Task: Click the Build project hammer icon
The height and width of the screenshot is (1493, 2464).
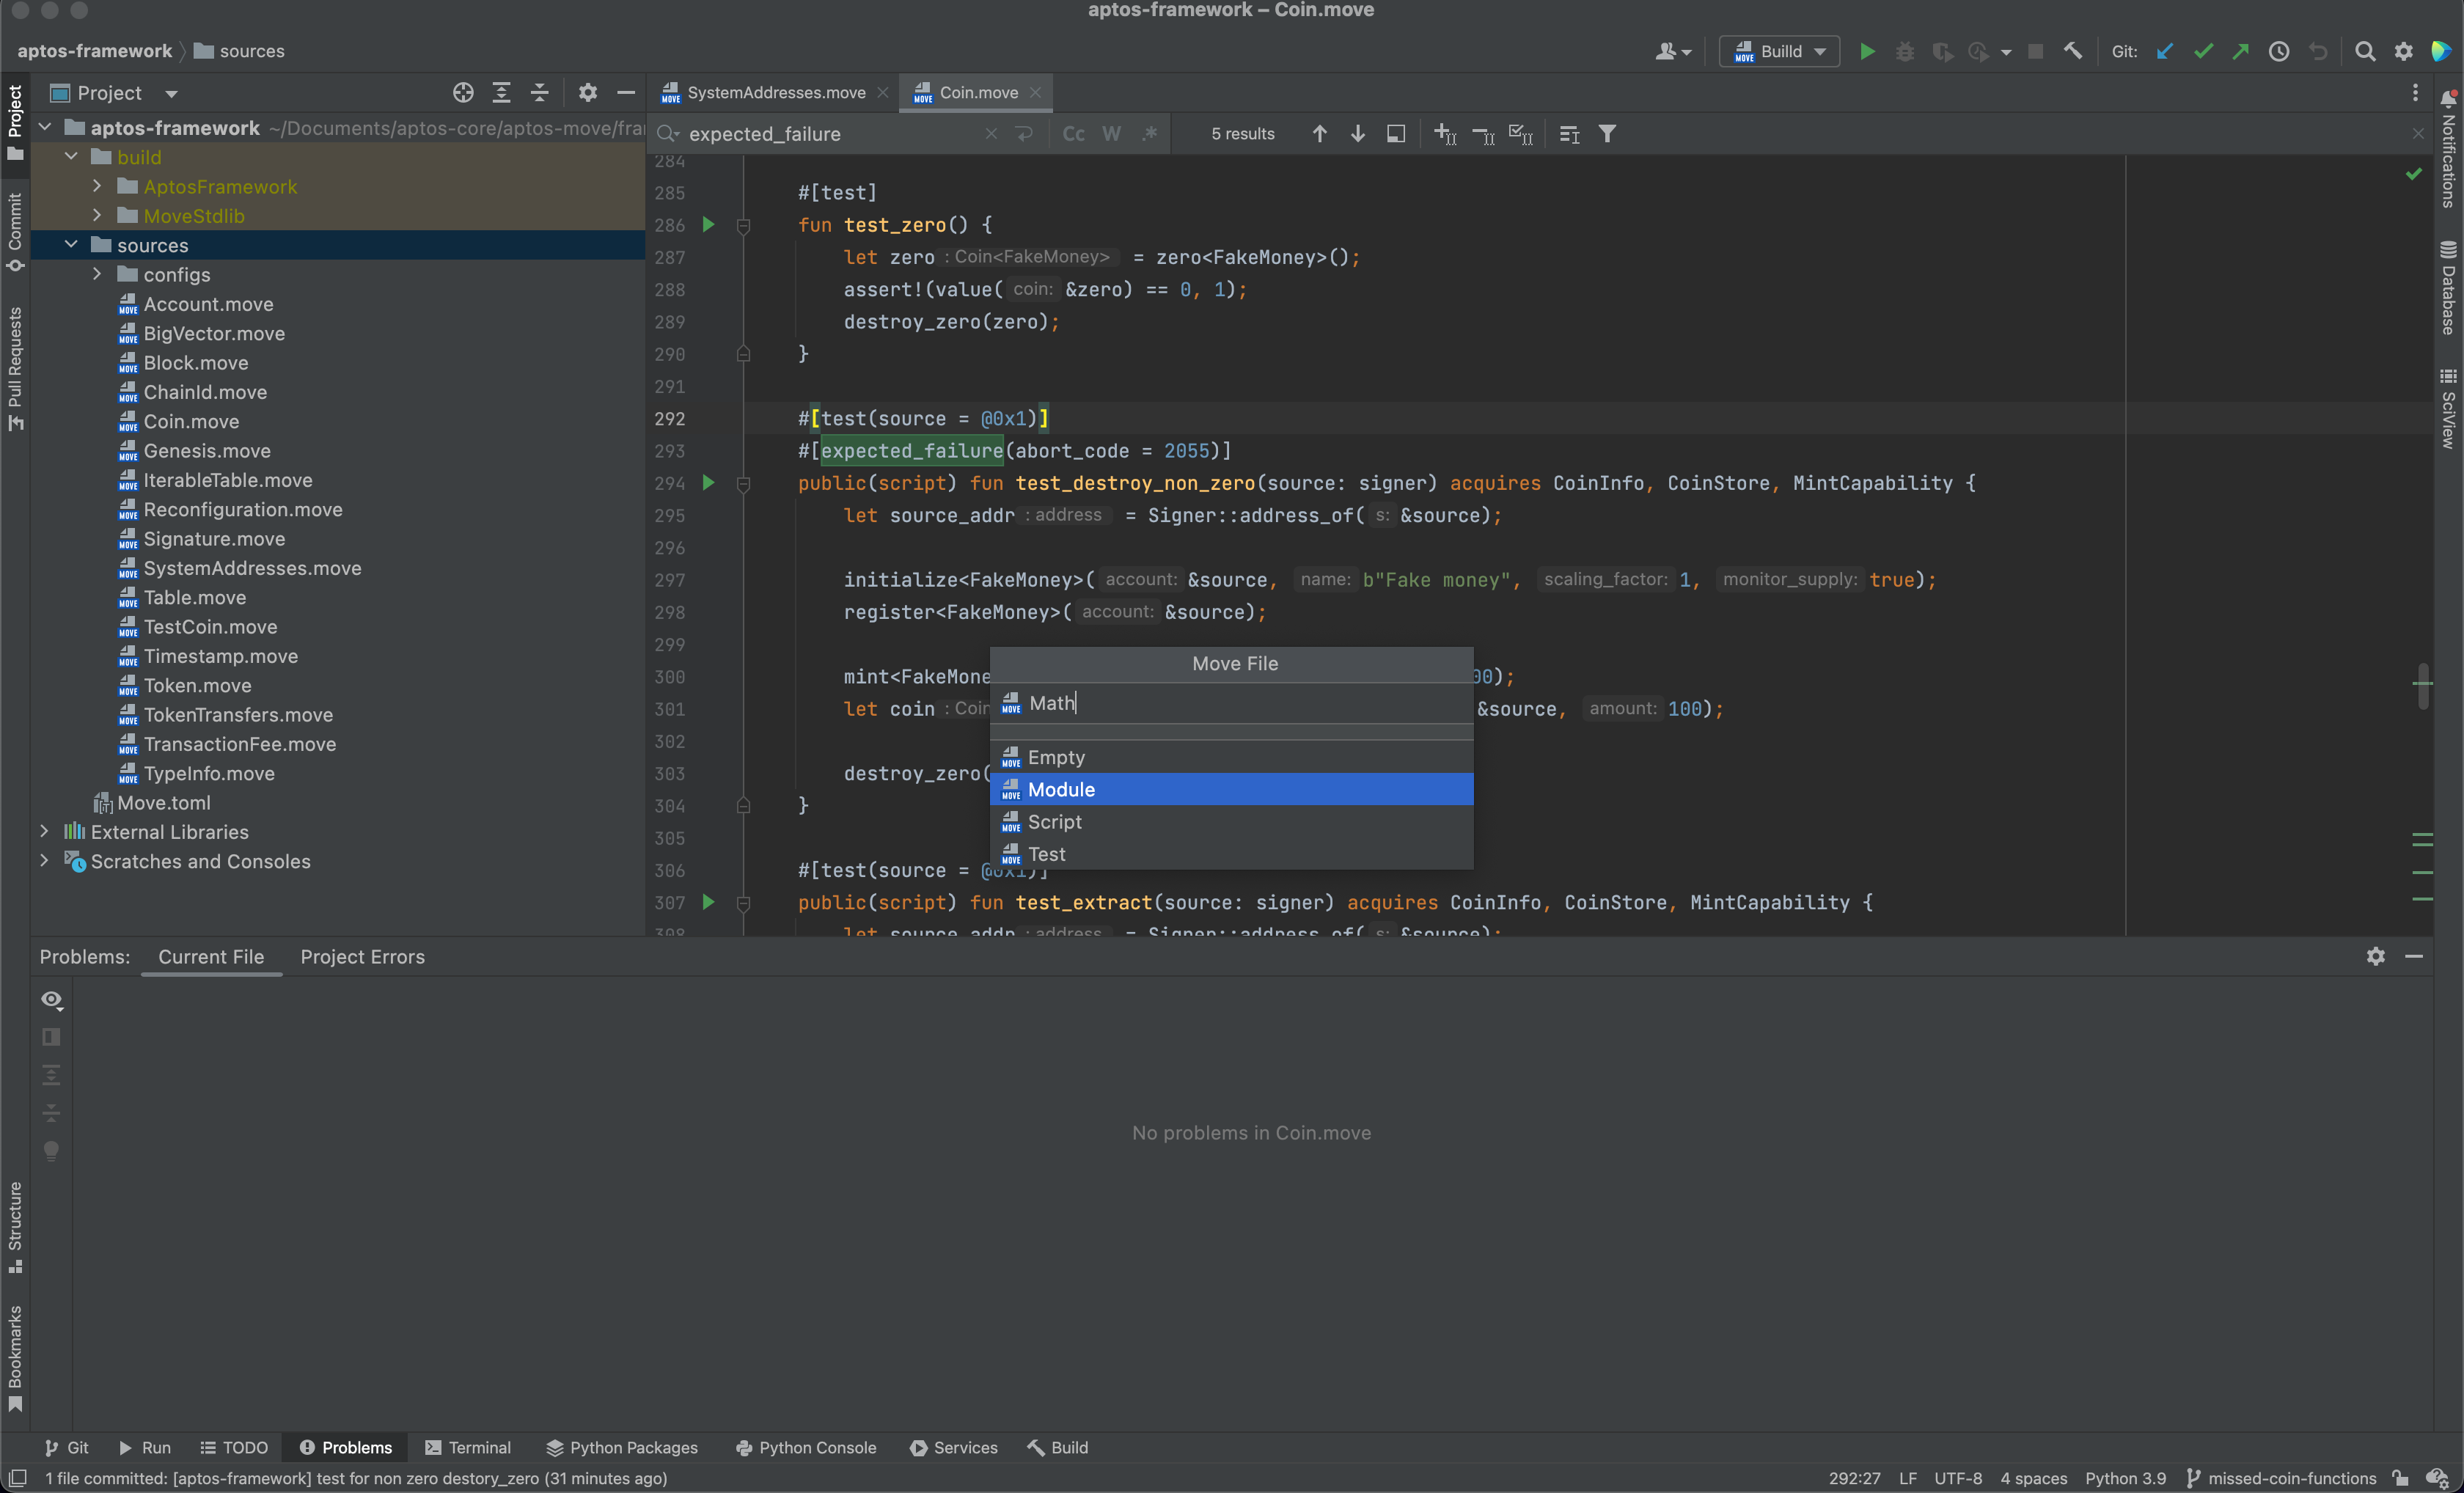Action: [2073, 51]
